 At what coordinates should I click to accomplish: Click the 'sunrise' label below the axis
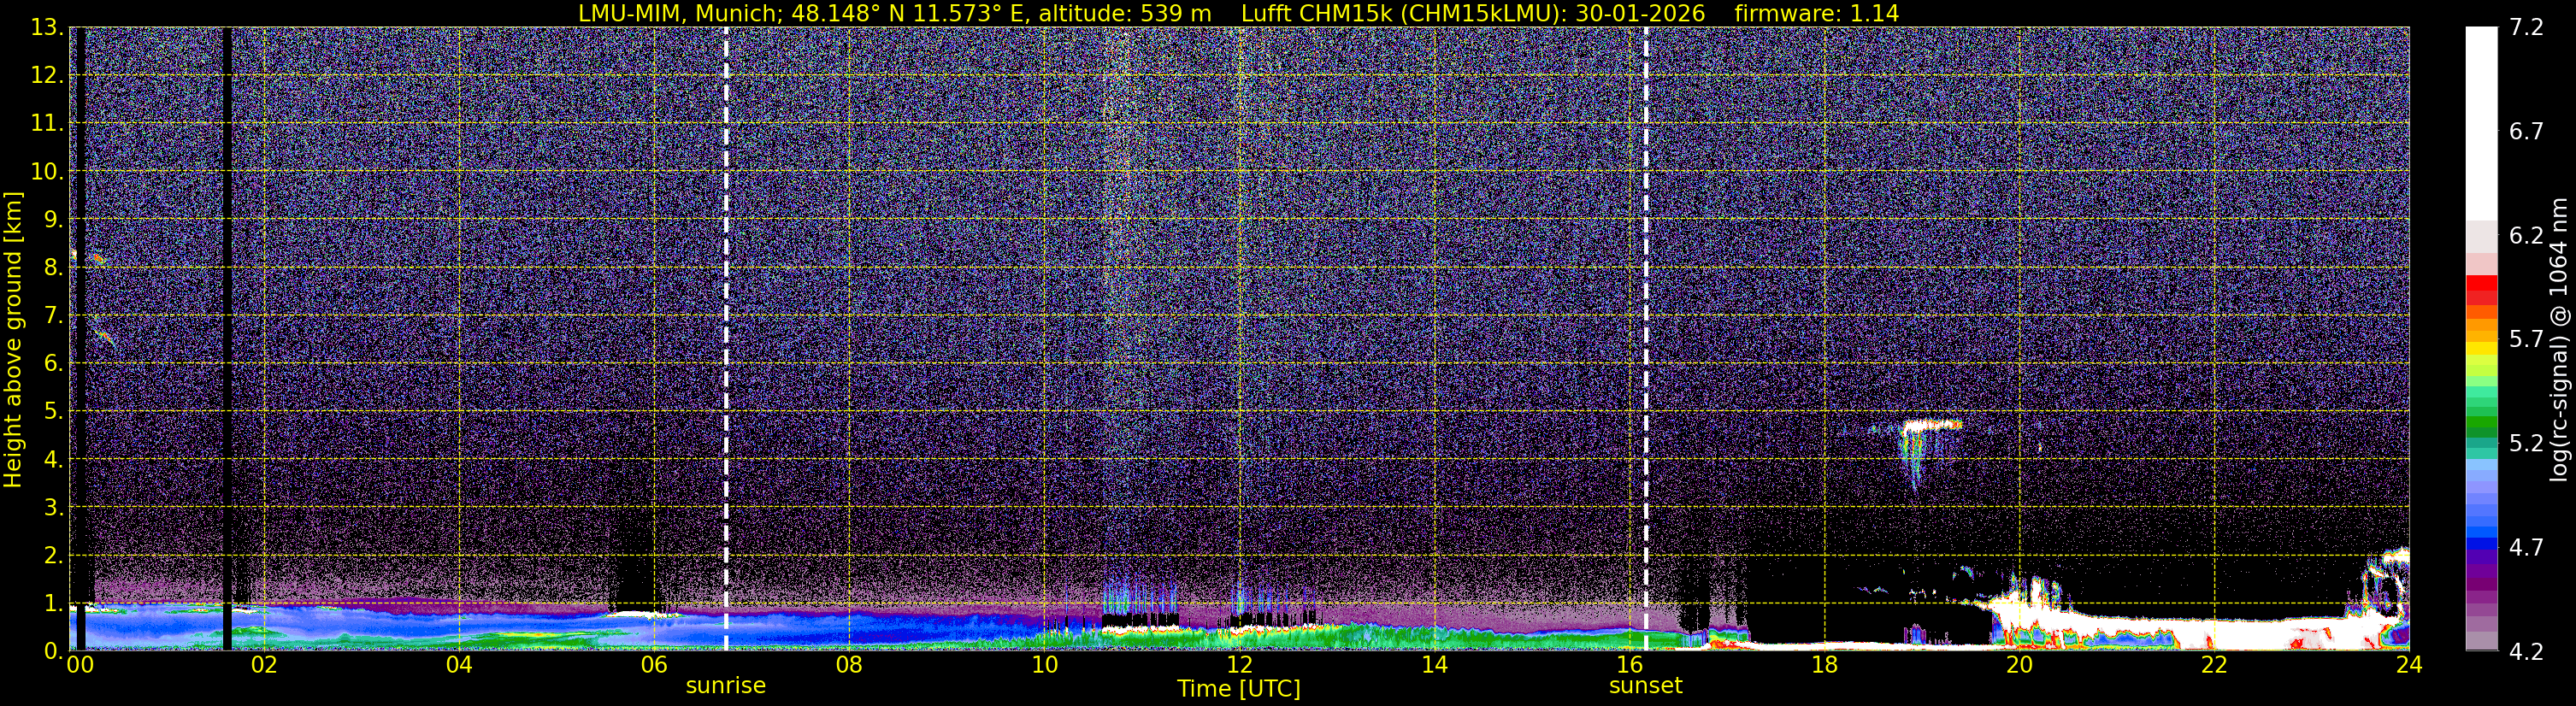tap(726, 686)
